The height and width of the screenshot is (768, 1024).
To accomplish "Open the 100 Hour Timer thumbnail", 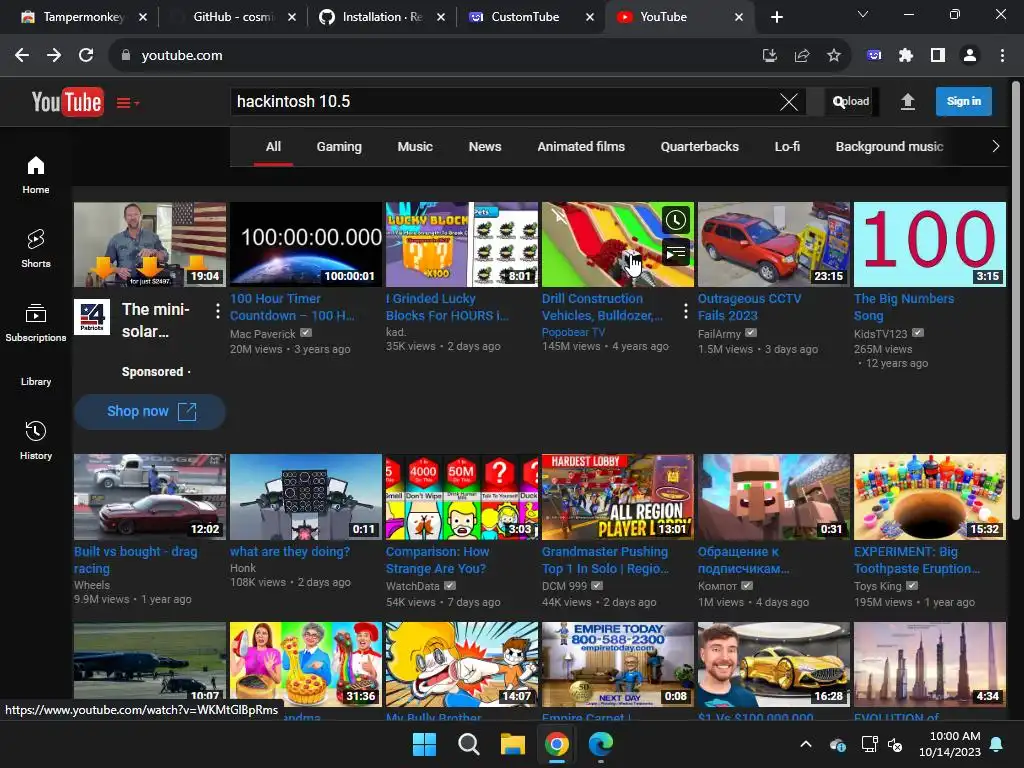I will pyautogui.click(x=306, y=244).
